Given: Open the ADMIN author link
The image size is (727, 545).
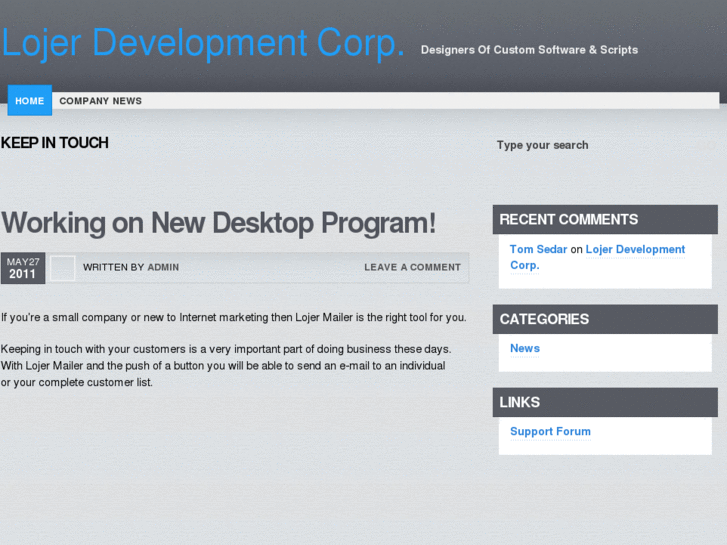Looking at the screenshot, I should click(163, 267).
